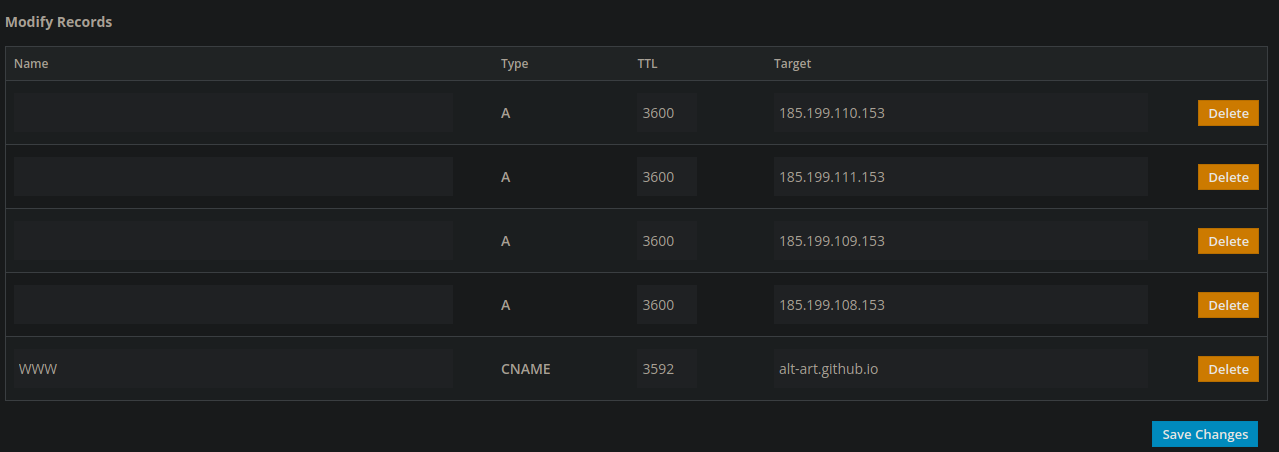Screen dimensions: 1279x452
Task: Click the www name input field
Action: [x=233, y=369]
